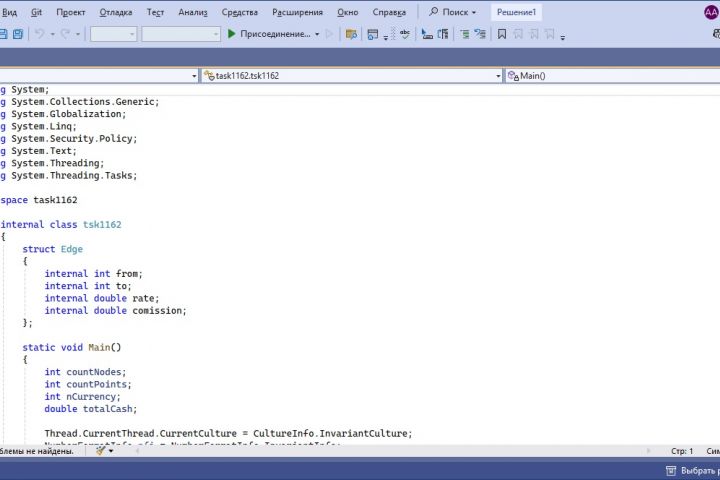Open the Redo history dropdown arrow
The width and height of the screenshot is (720, 480).
pos(78,34)
